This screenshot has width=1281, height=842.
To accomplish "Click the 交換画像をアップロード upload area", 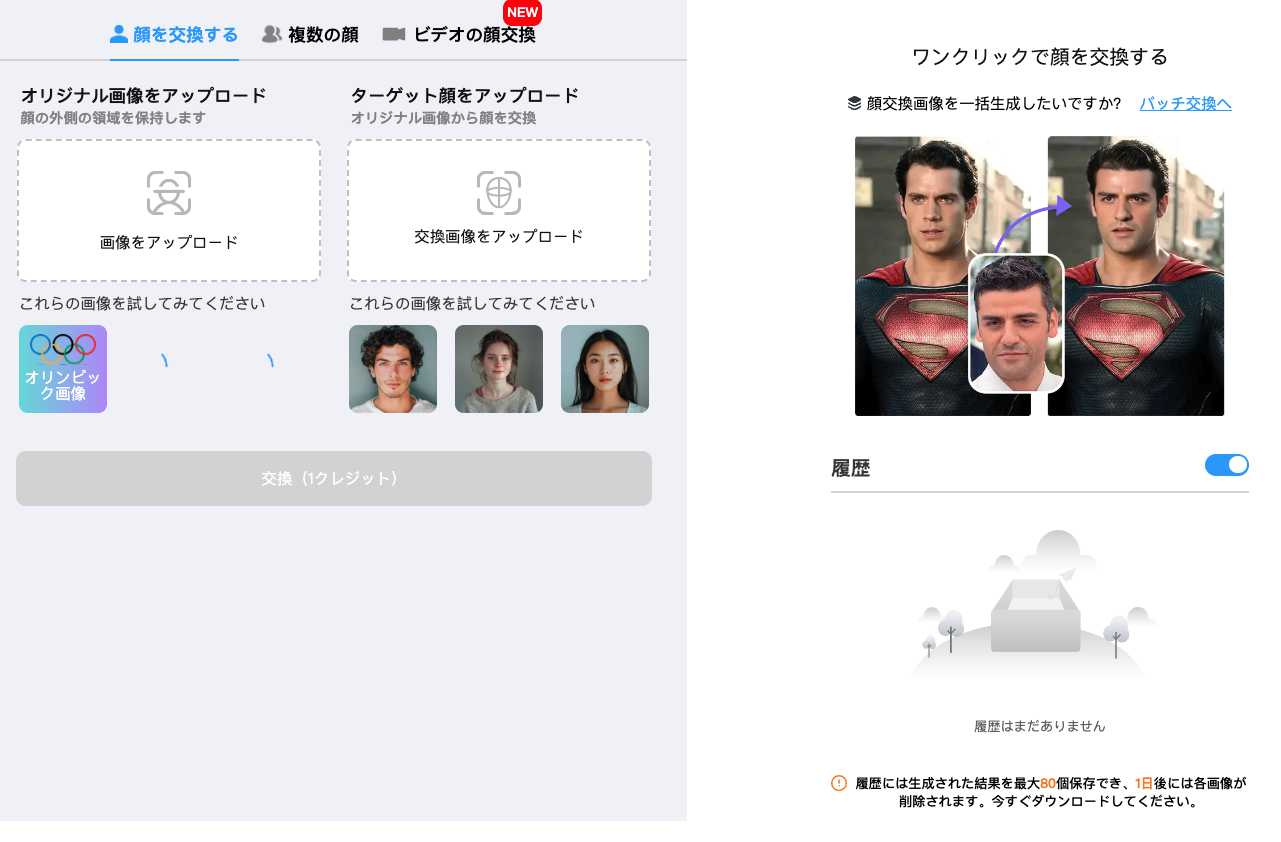I will point(499,210).
